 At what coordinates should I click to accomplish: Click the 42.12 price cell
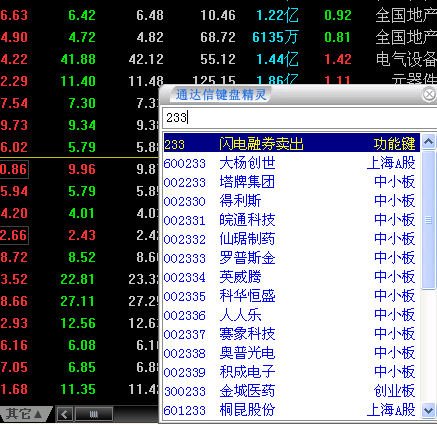146,59
